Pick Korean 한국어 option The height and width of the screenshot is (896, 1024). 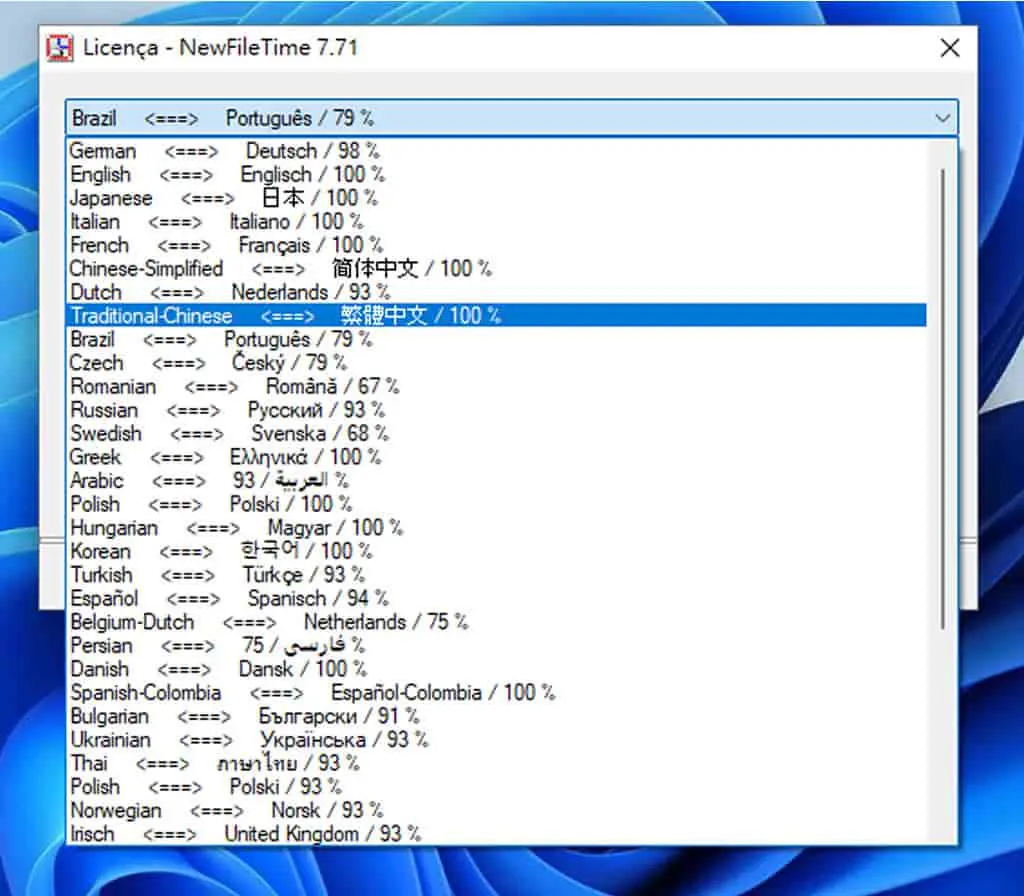click(x=497, y=551)
